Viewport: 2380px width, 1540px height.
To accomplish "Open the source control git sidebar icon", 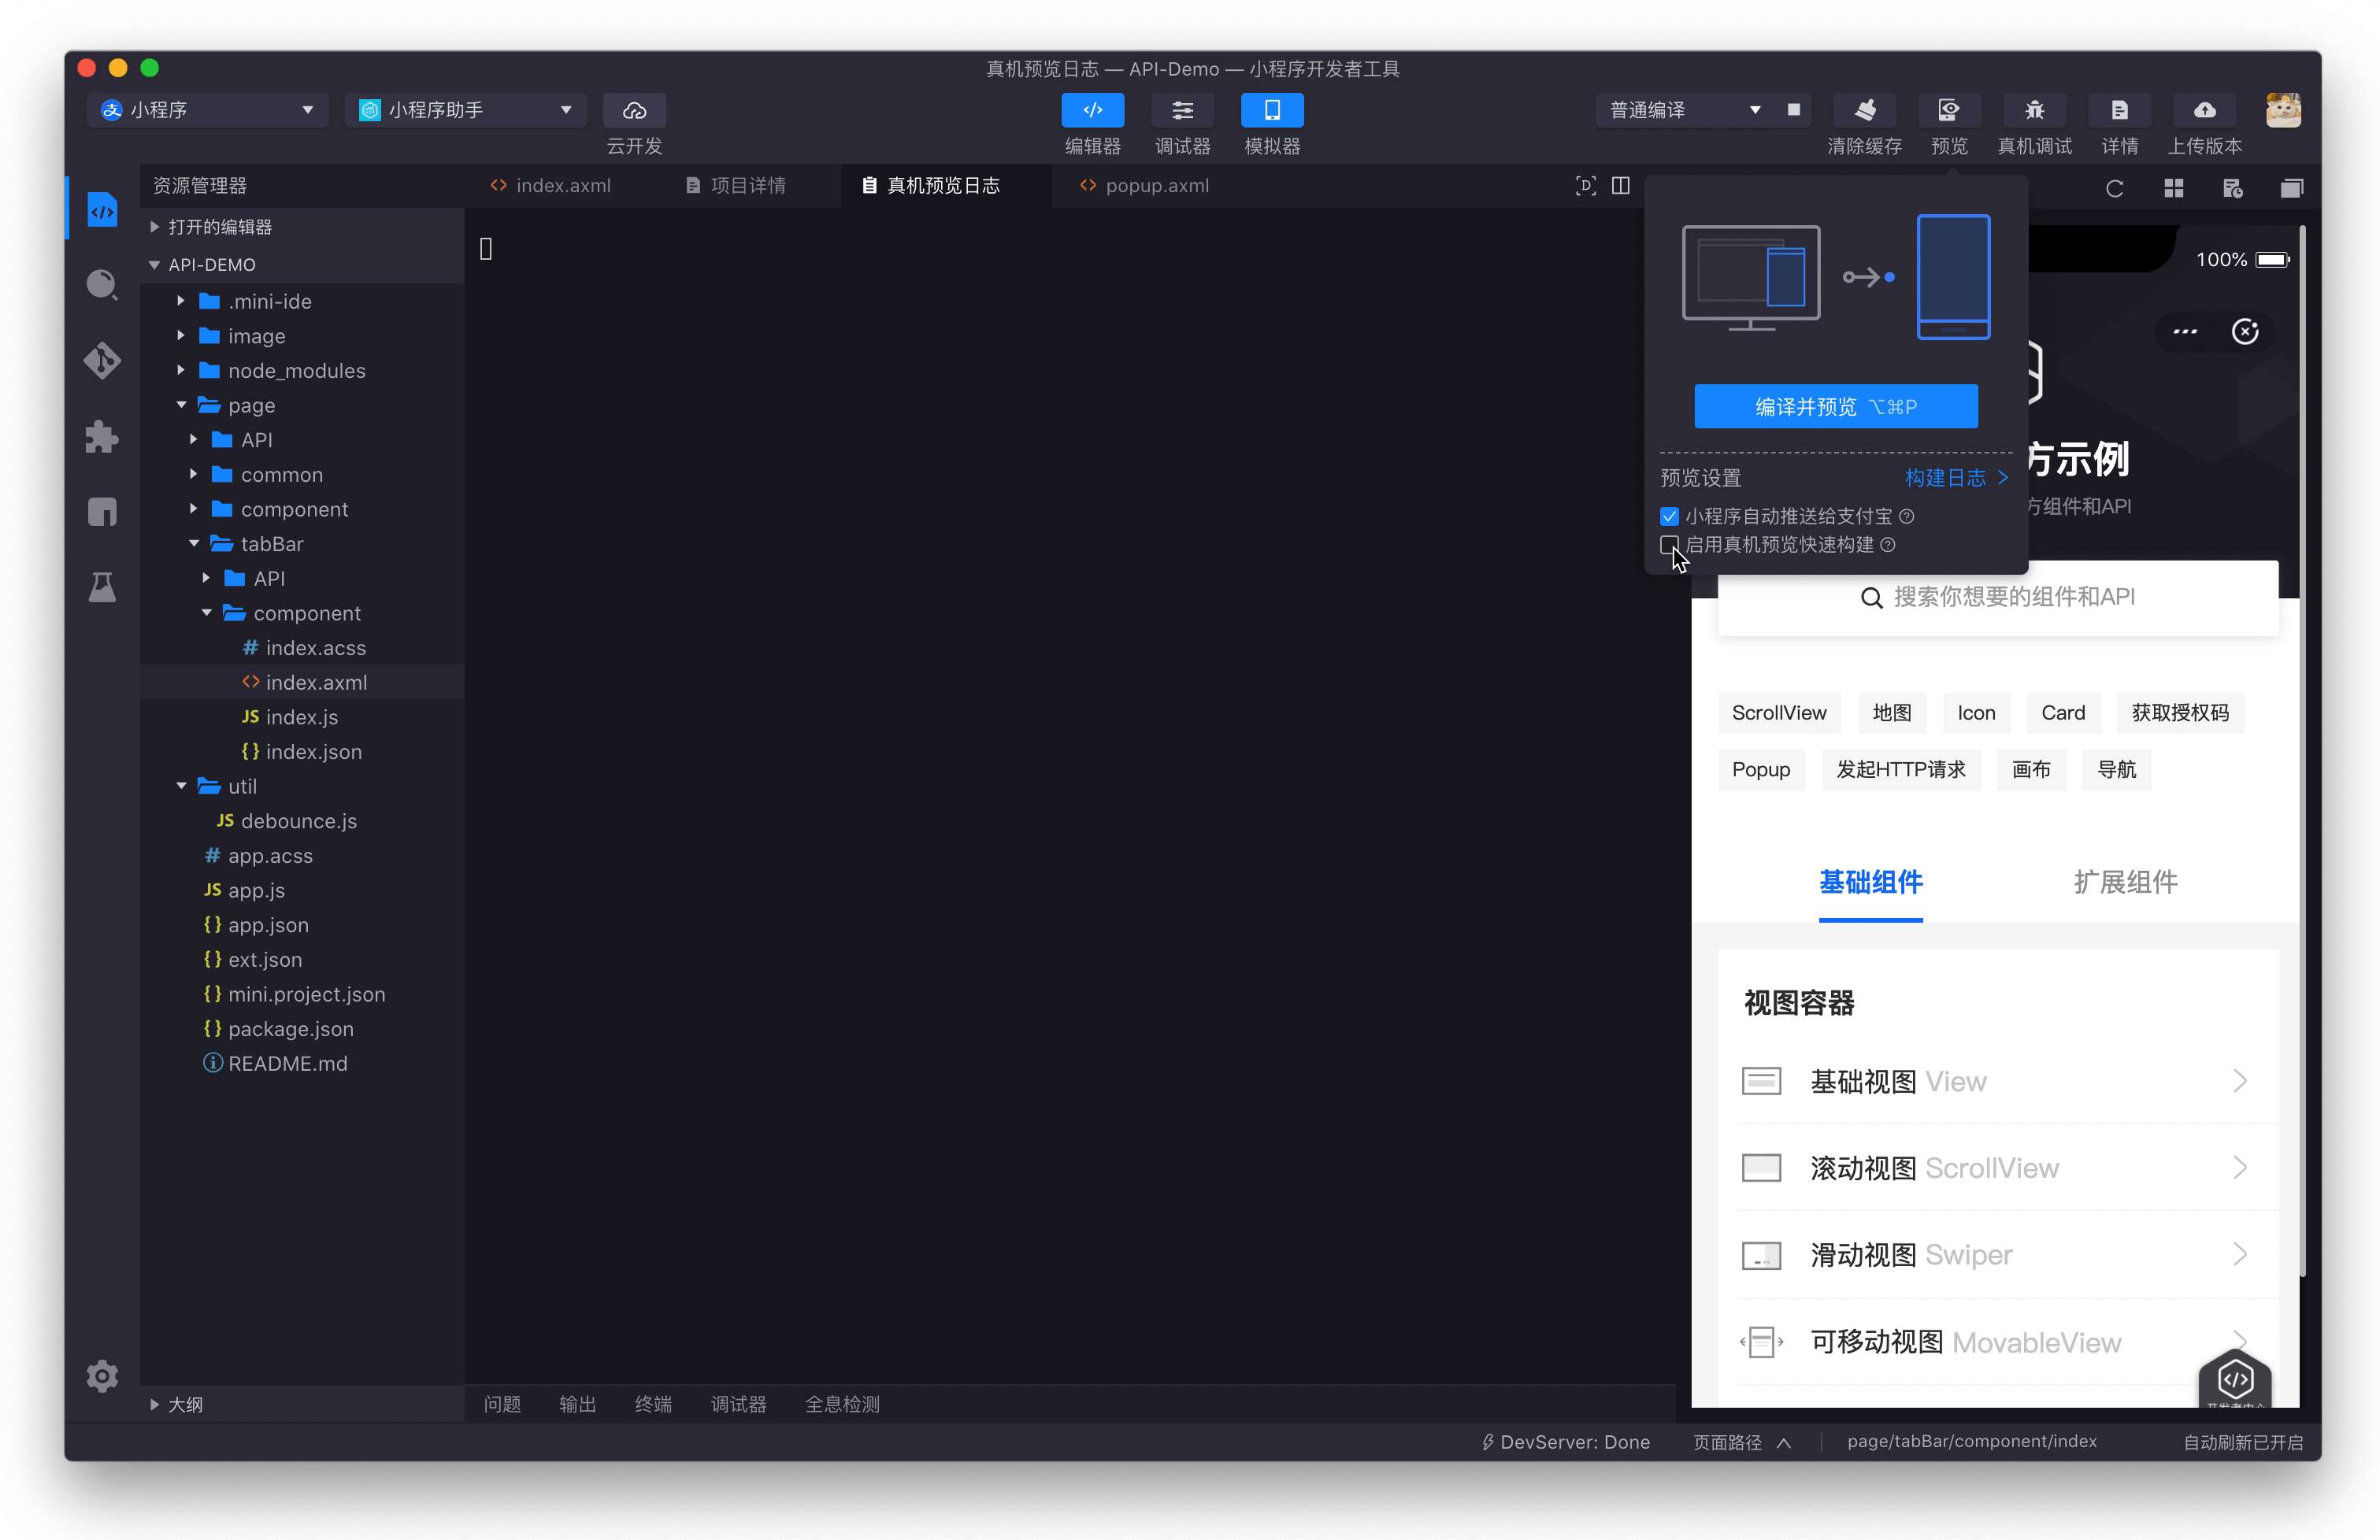I will pos(102,361).
